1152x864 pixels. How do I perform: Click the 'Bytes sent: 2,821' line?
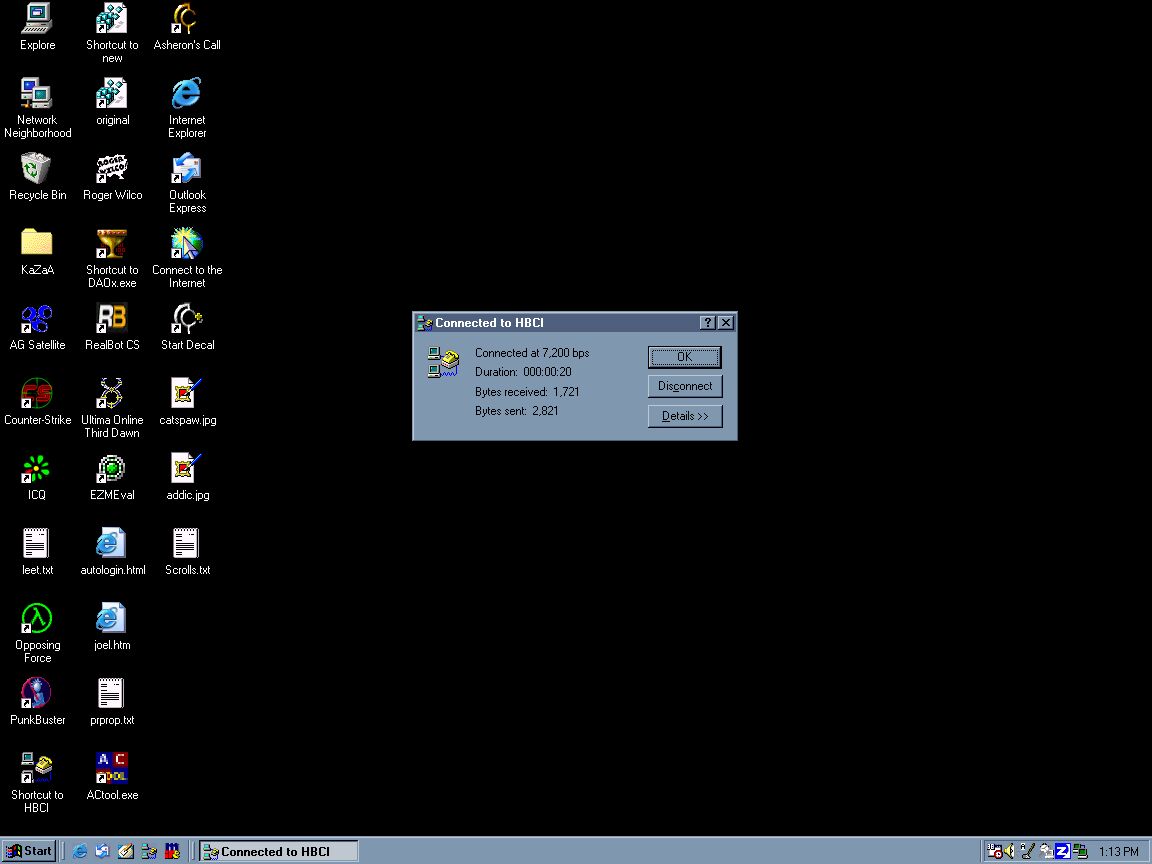pos(516,411)
